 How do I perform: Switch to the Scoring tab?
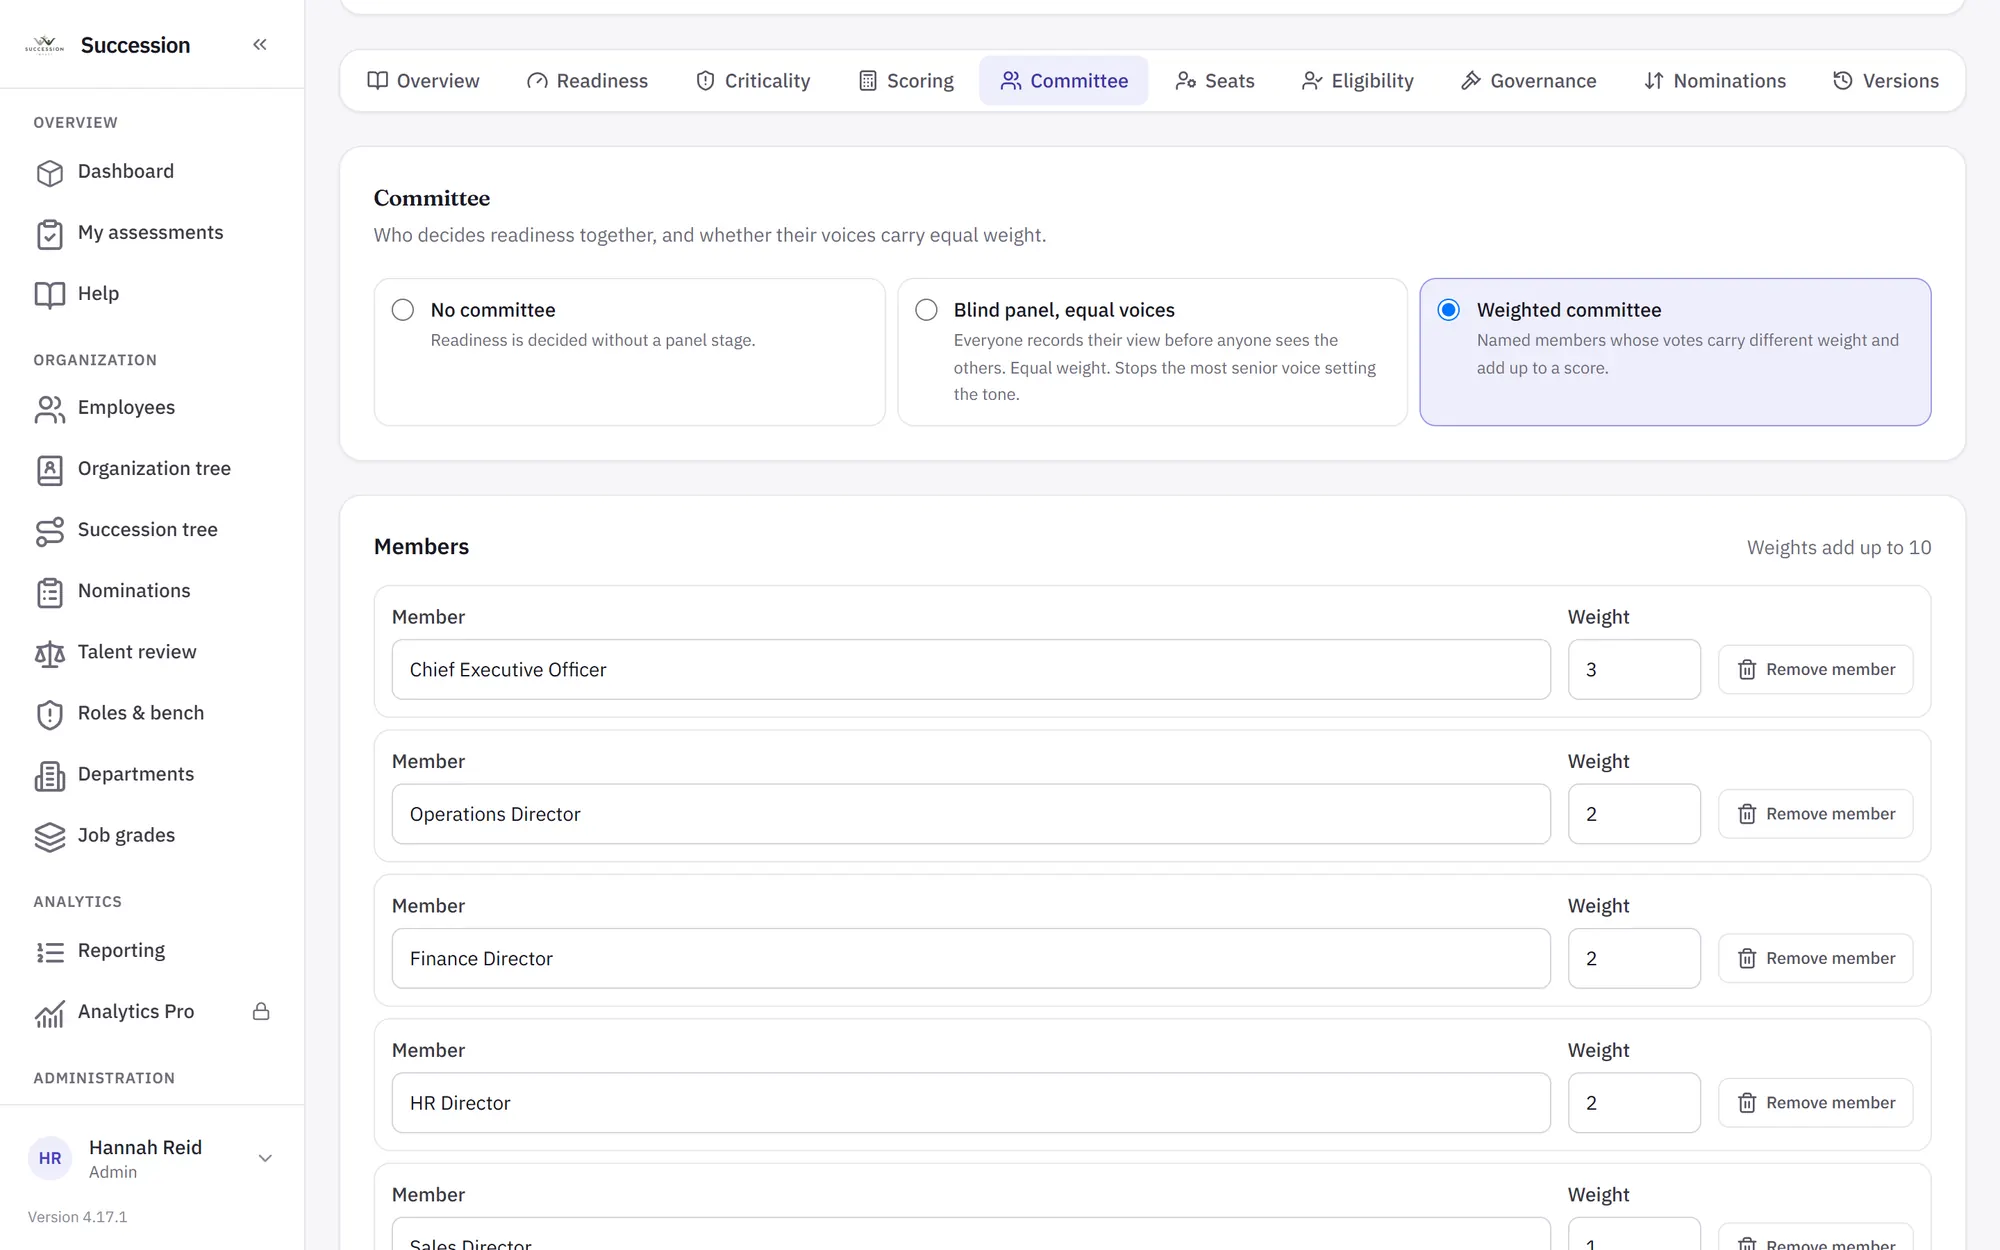pyautogui.click(x=906, y=81)
